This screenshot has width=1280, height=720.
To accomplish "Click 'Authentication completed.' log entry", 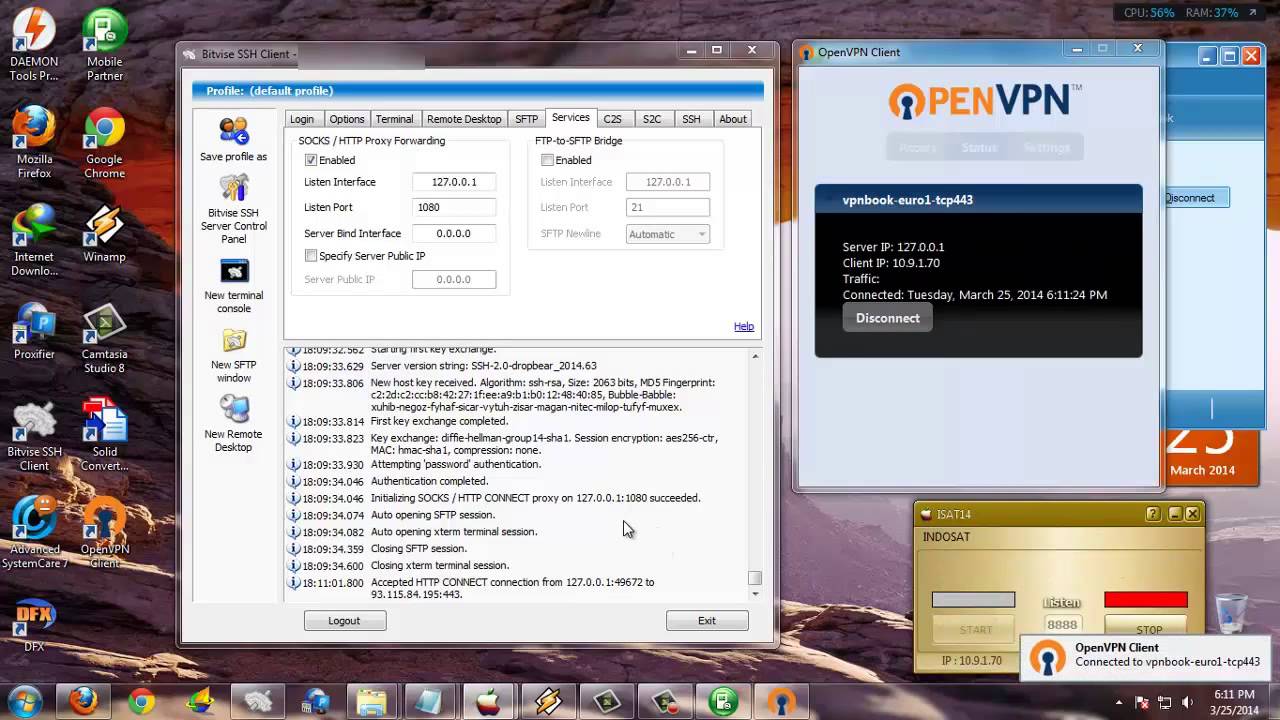I will 429,481.
